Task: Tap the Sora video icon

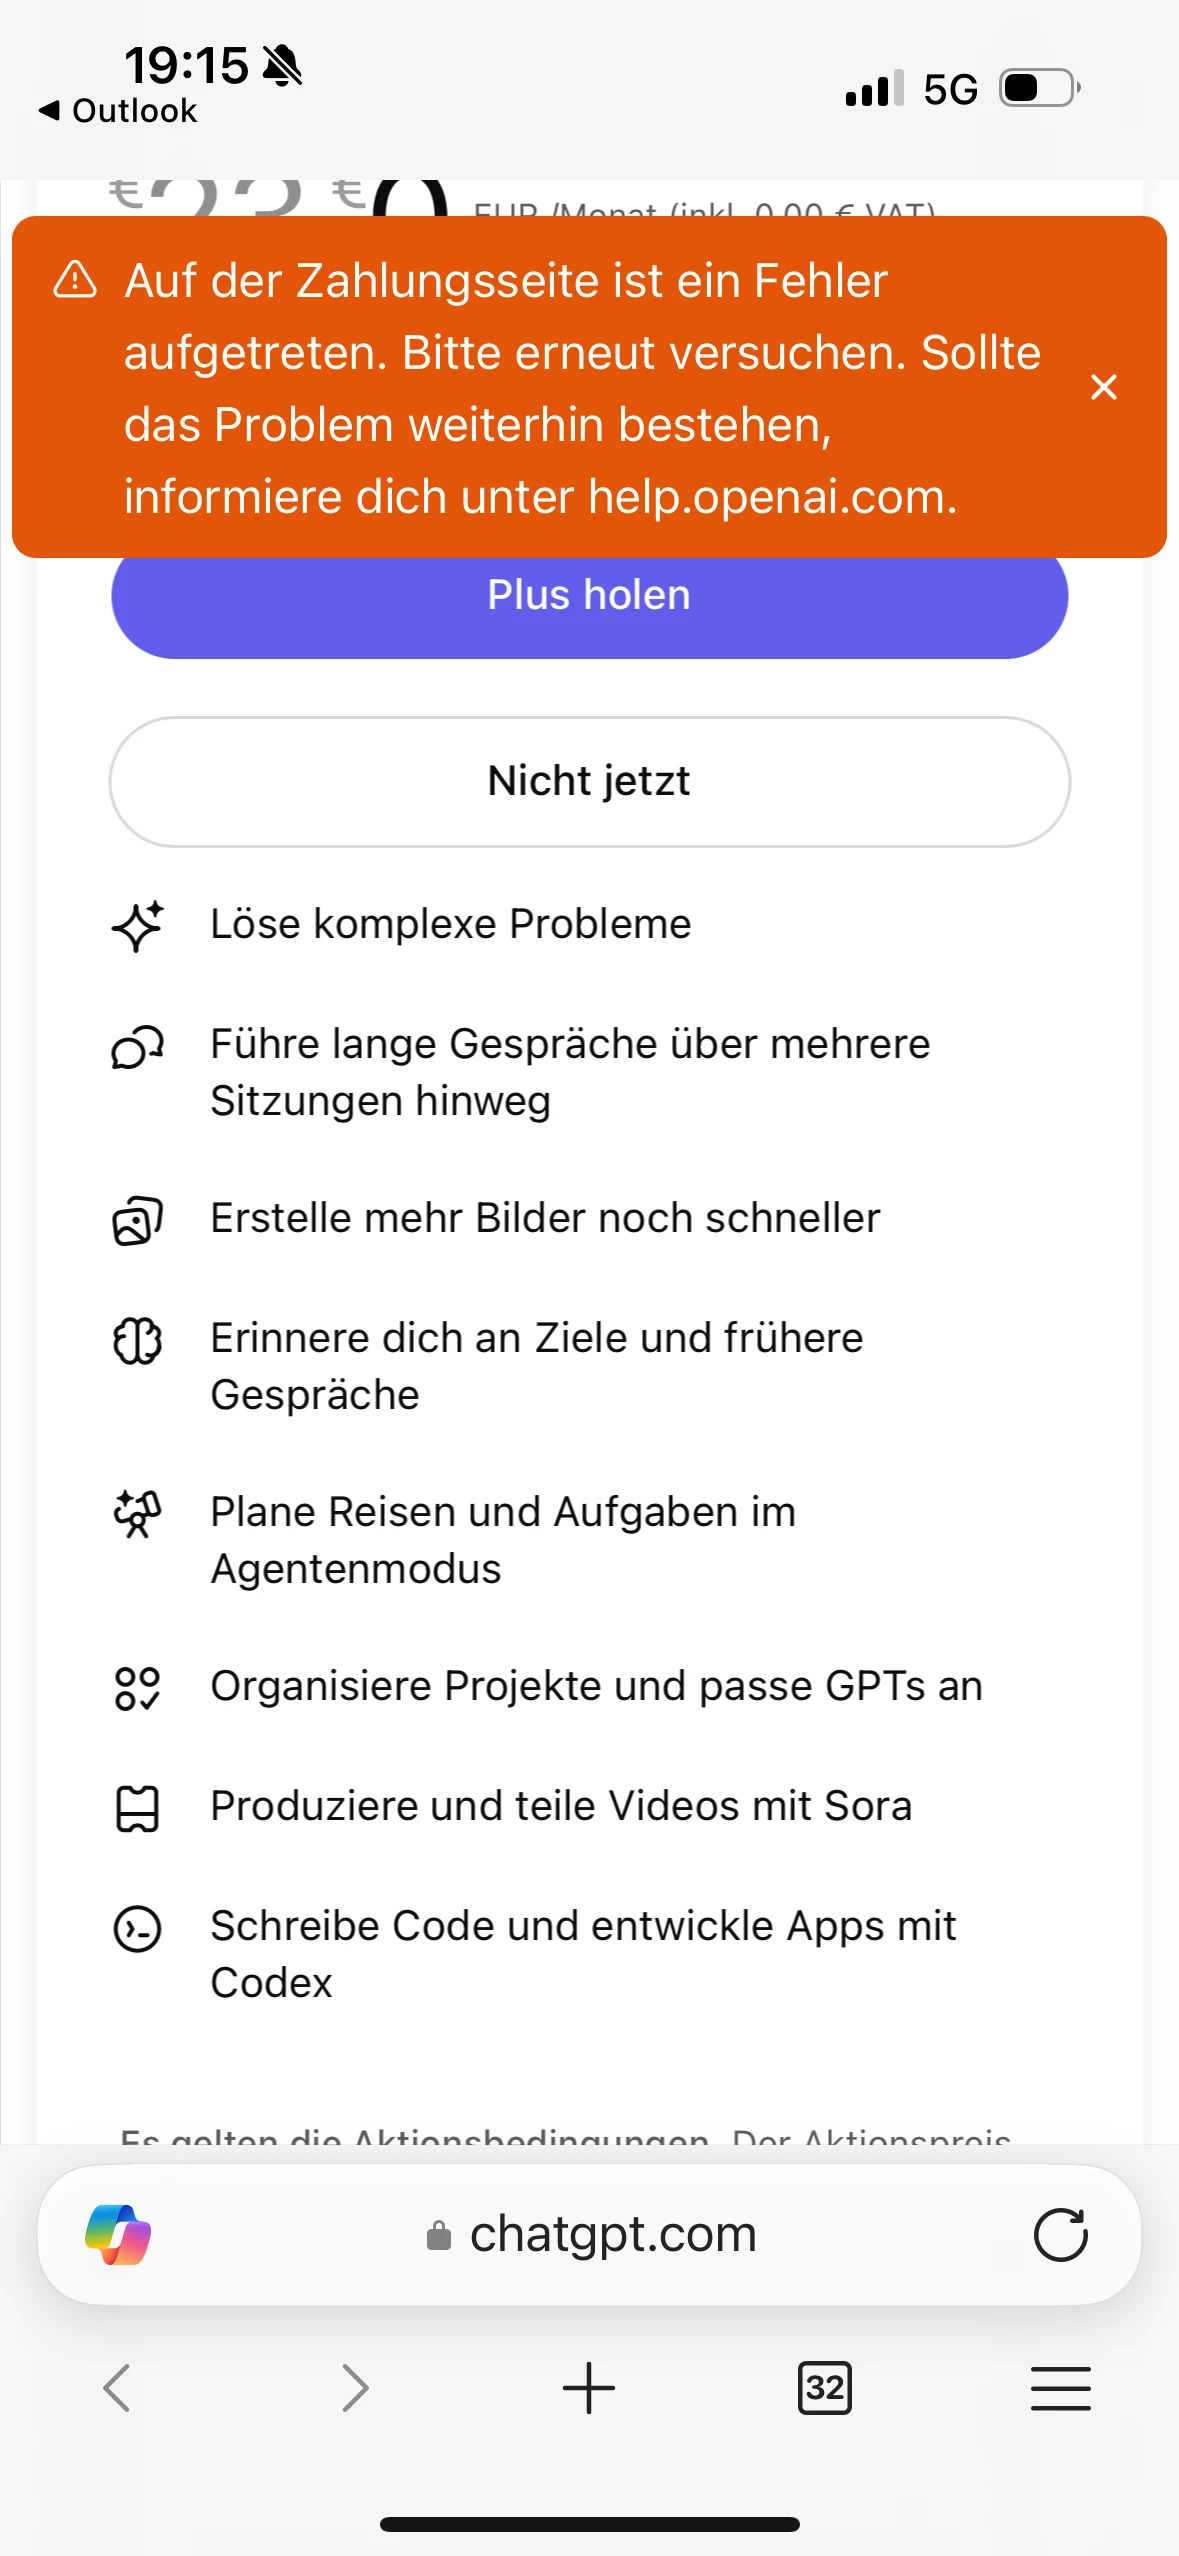Action: click(137, 1808)
